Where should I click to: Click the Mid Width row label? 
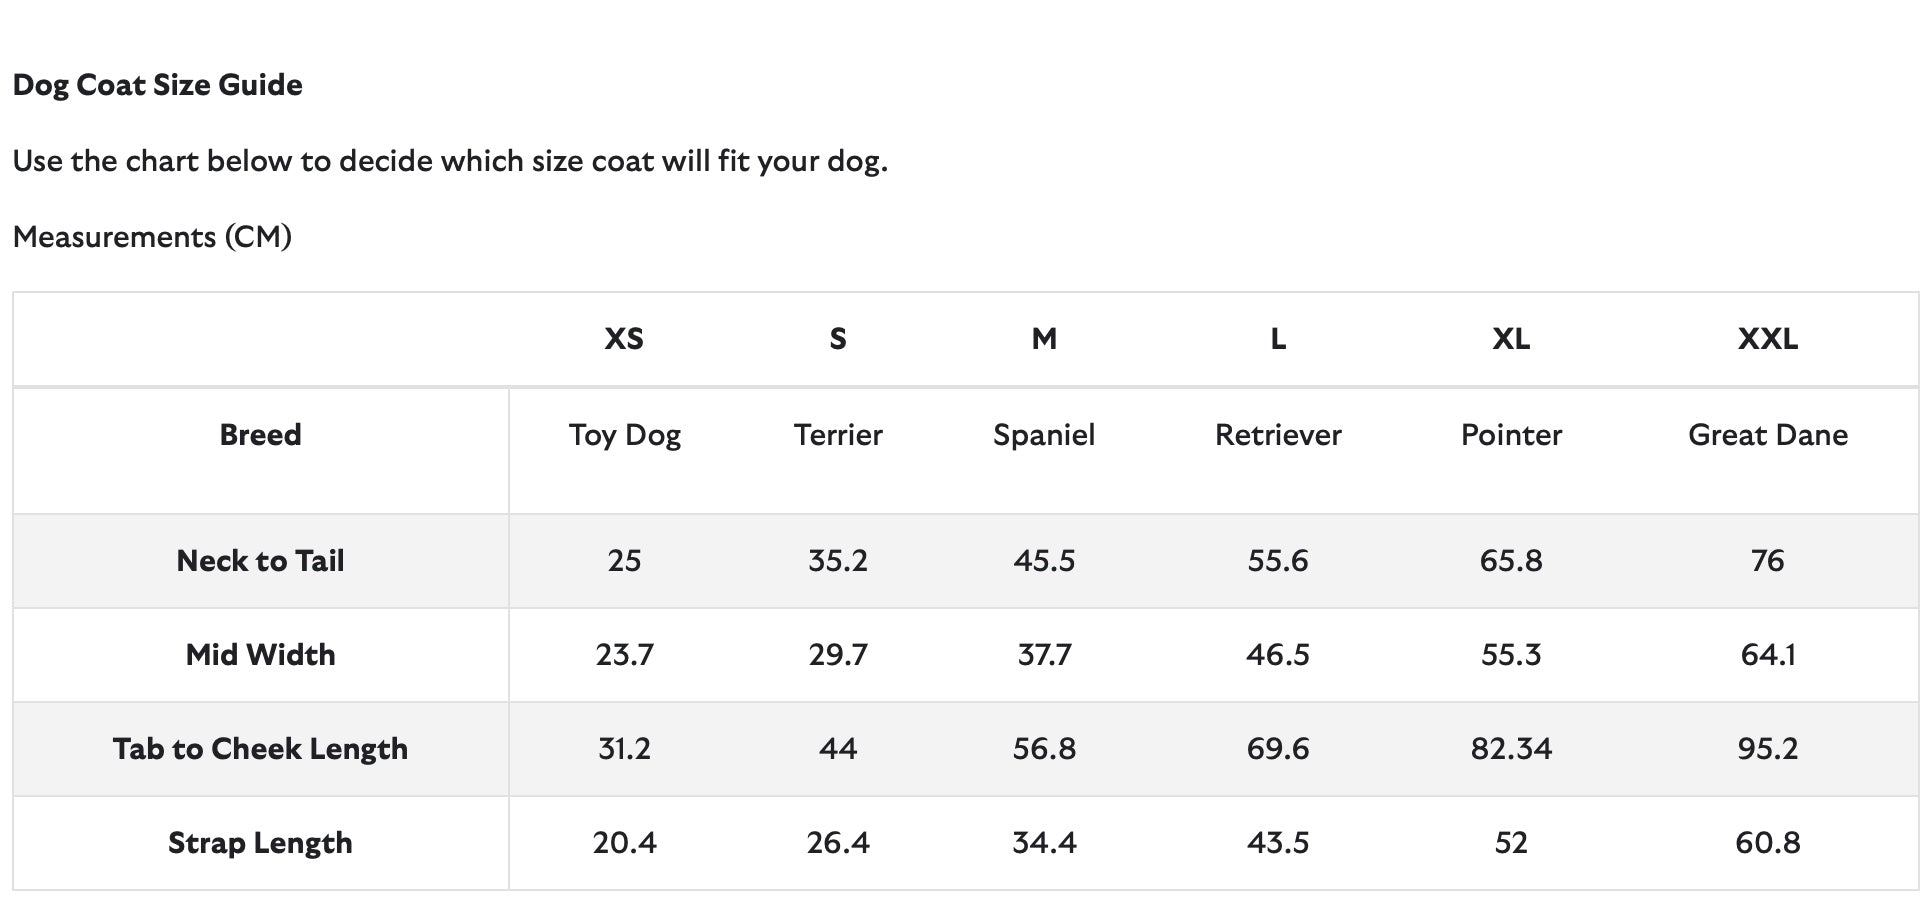click(x=260, y=655)
